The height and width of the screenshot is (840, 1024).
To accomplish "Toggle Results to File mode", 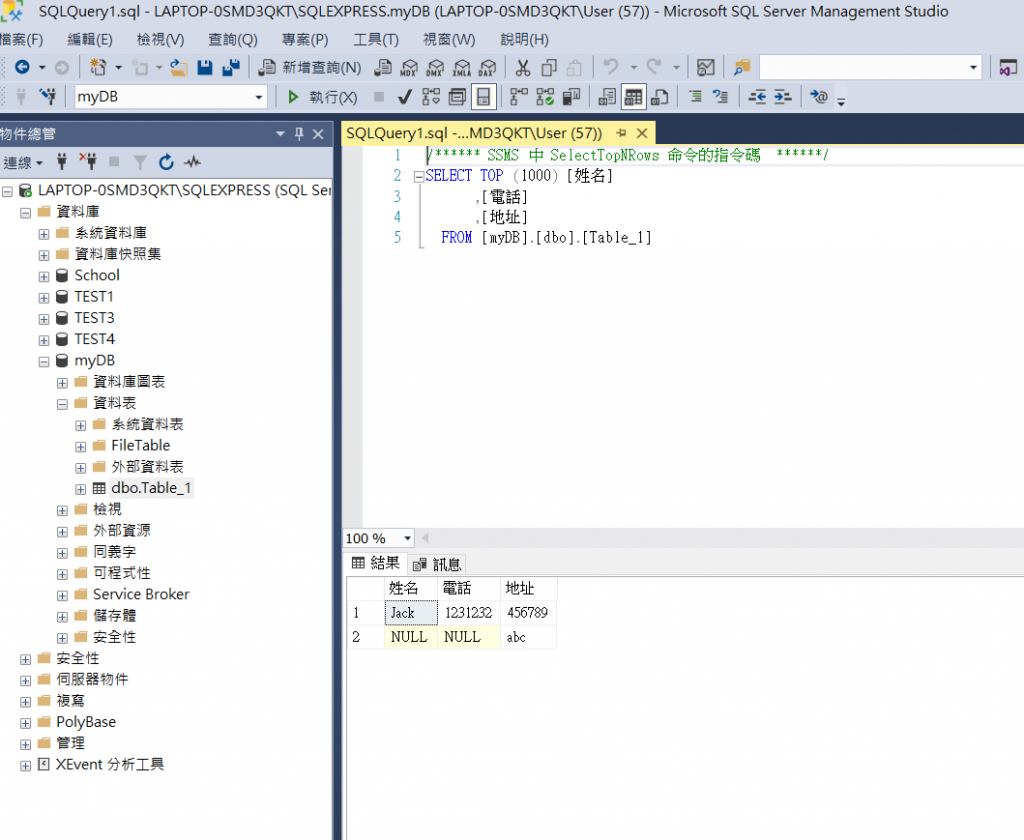I will coord(660,97).
